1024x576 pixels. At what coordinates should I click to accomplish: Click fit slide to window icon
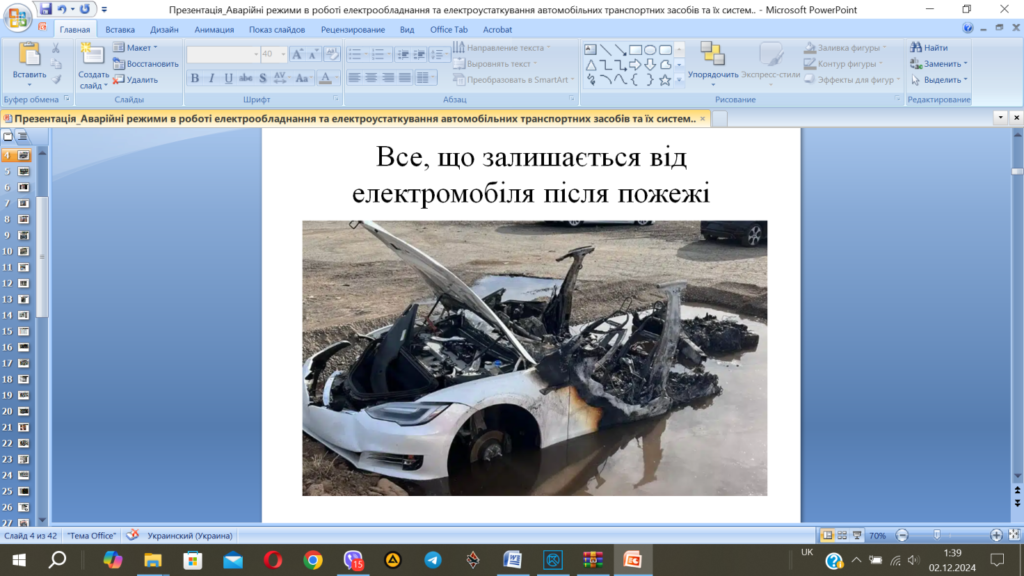[x=1014, y=535]
